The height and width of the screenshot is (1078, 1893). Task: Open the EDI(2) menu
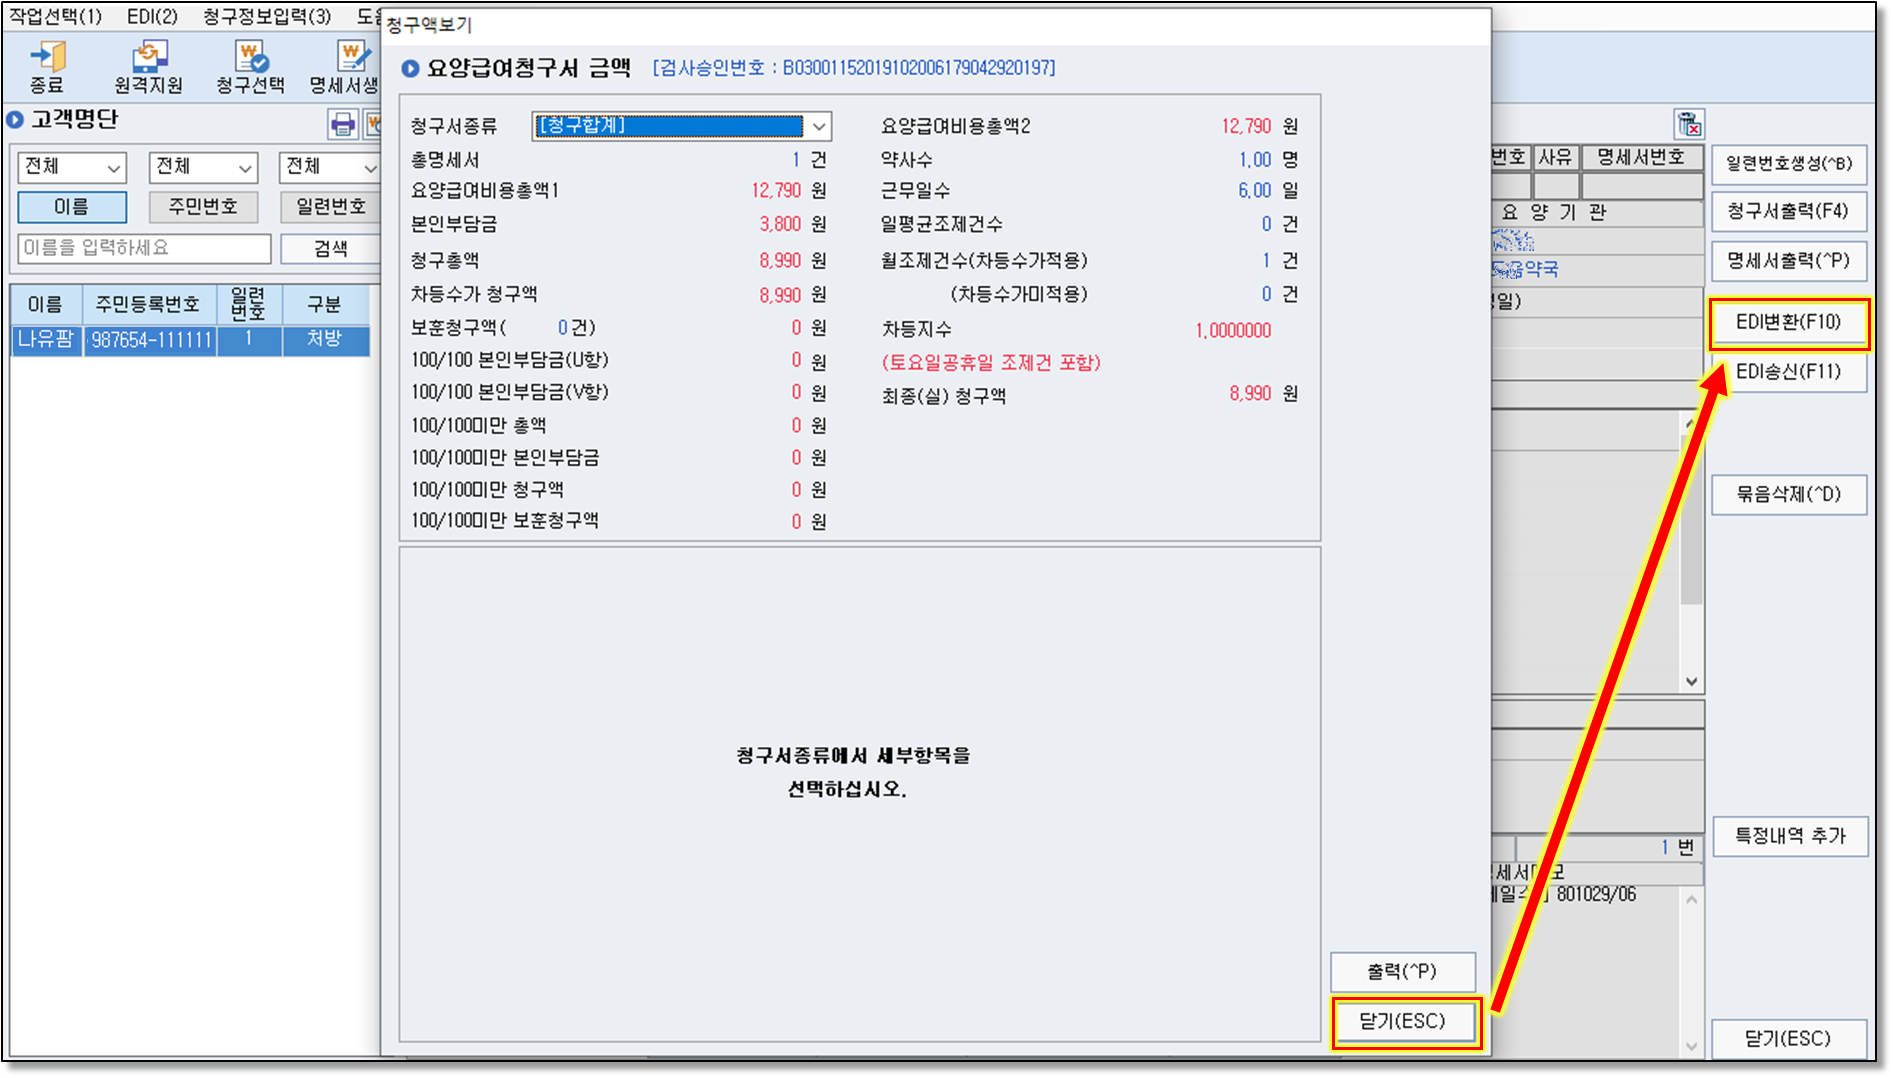click(x=152, y=16)
